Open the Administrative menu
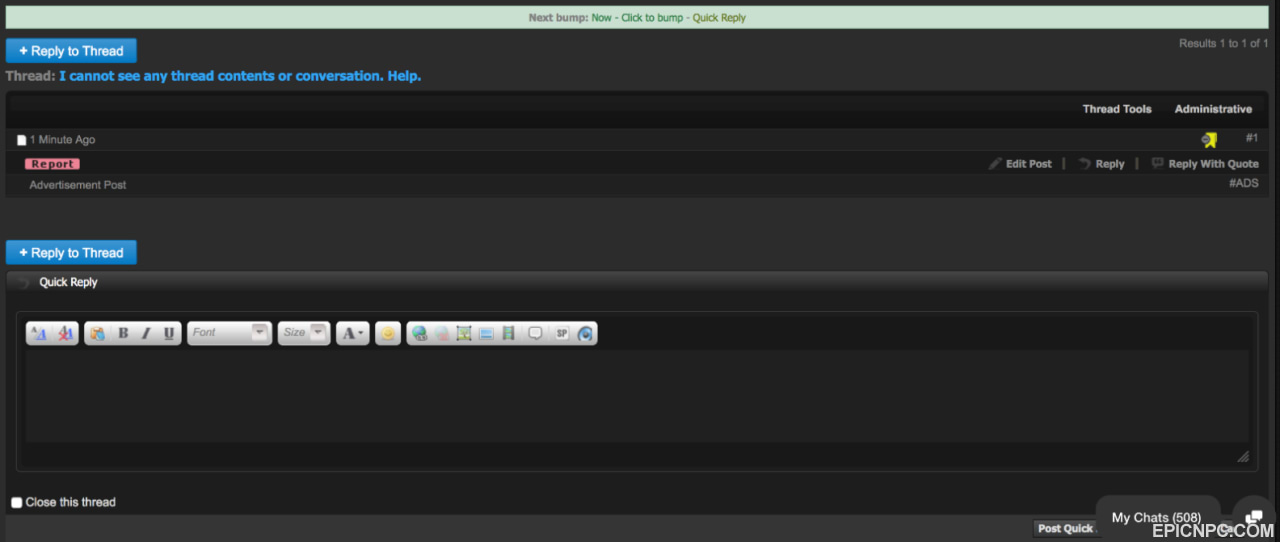 coord(1213,109)
